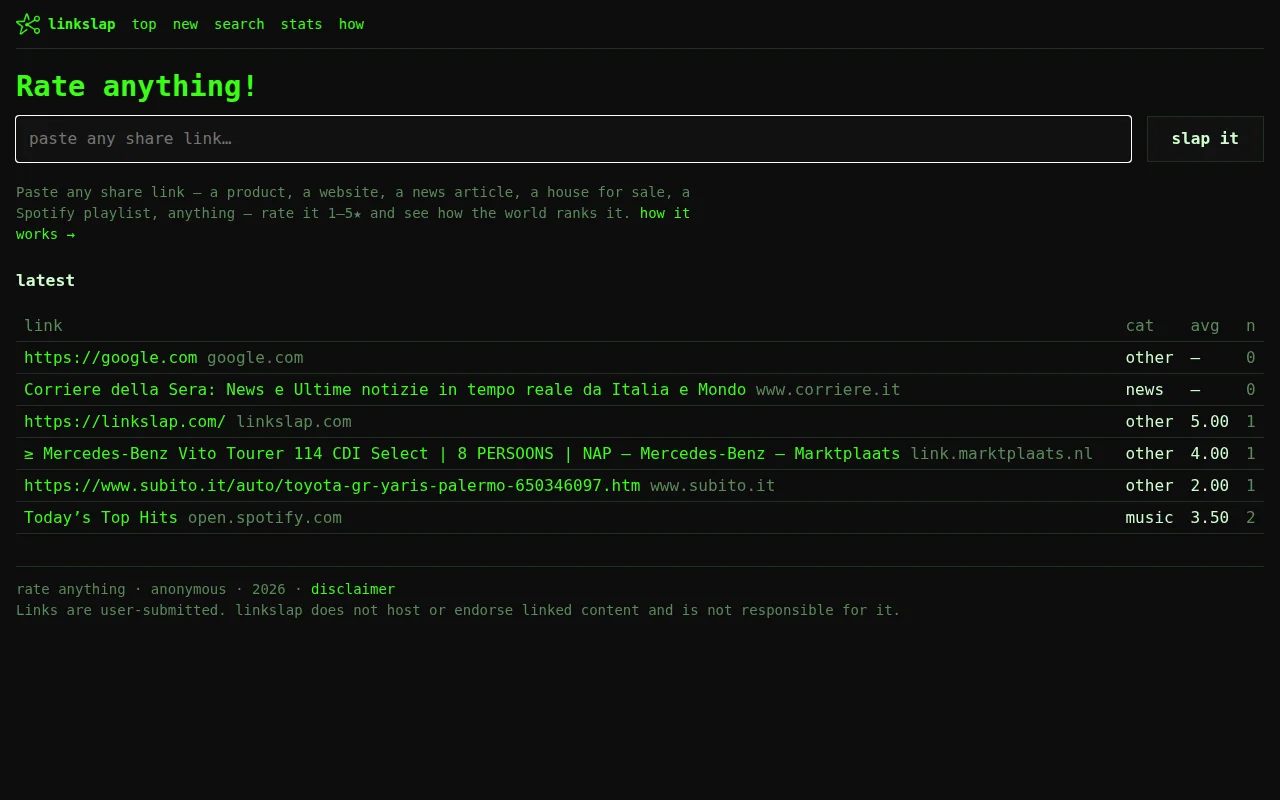Open the disclaimer link in footer
This screenshot has height=800, width=1280.
pyautogui.click(x=353, y=589)
